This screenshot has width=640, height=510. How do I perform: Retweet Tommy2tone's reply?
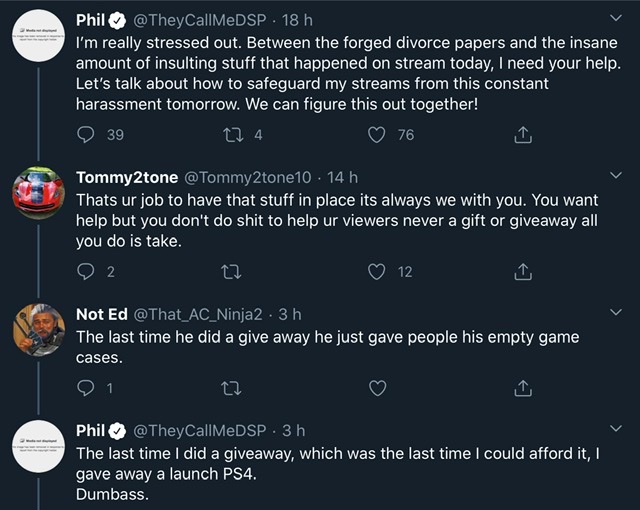(x=231, y=272)
